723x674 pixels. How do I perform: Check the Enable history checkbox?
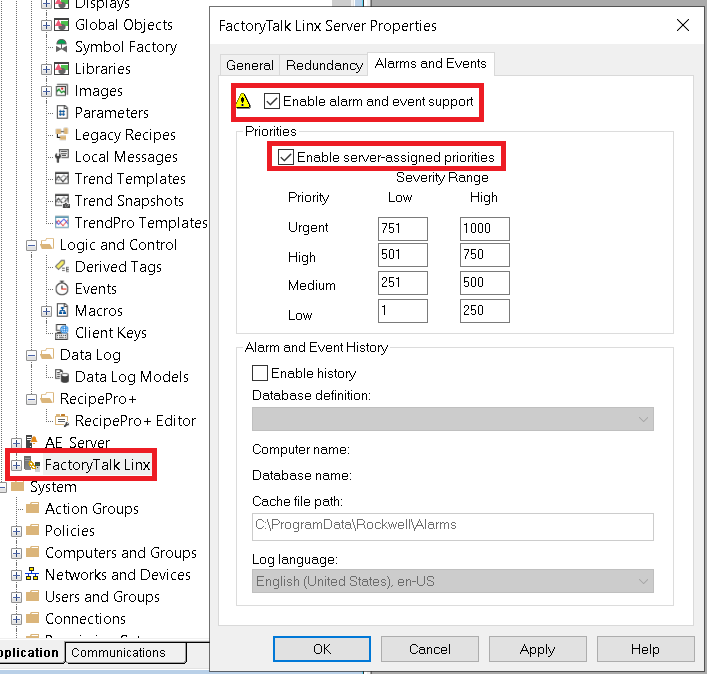click(x=260, y=373)
